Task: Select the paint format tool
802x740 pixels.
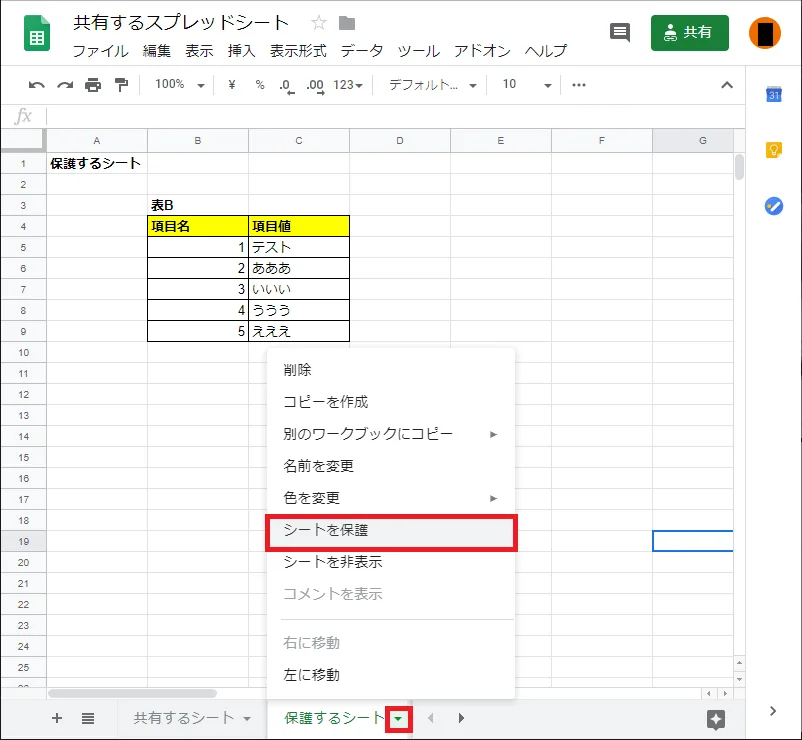Action: click(x=121, y=85)
